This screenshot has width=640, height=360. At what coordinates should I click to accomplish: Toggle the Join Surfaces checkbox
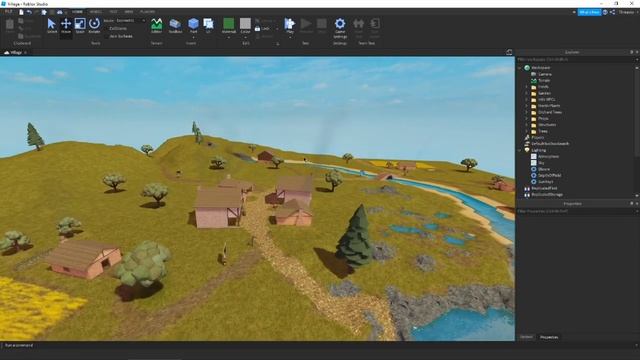(x=107, y=36)
